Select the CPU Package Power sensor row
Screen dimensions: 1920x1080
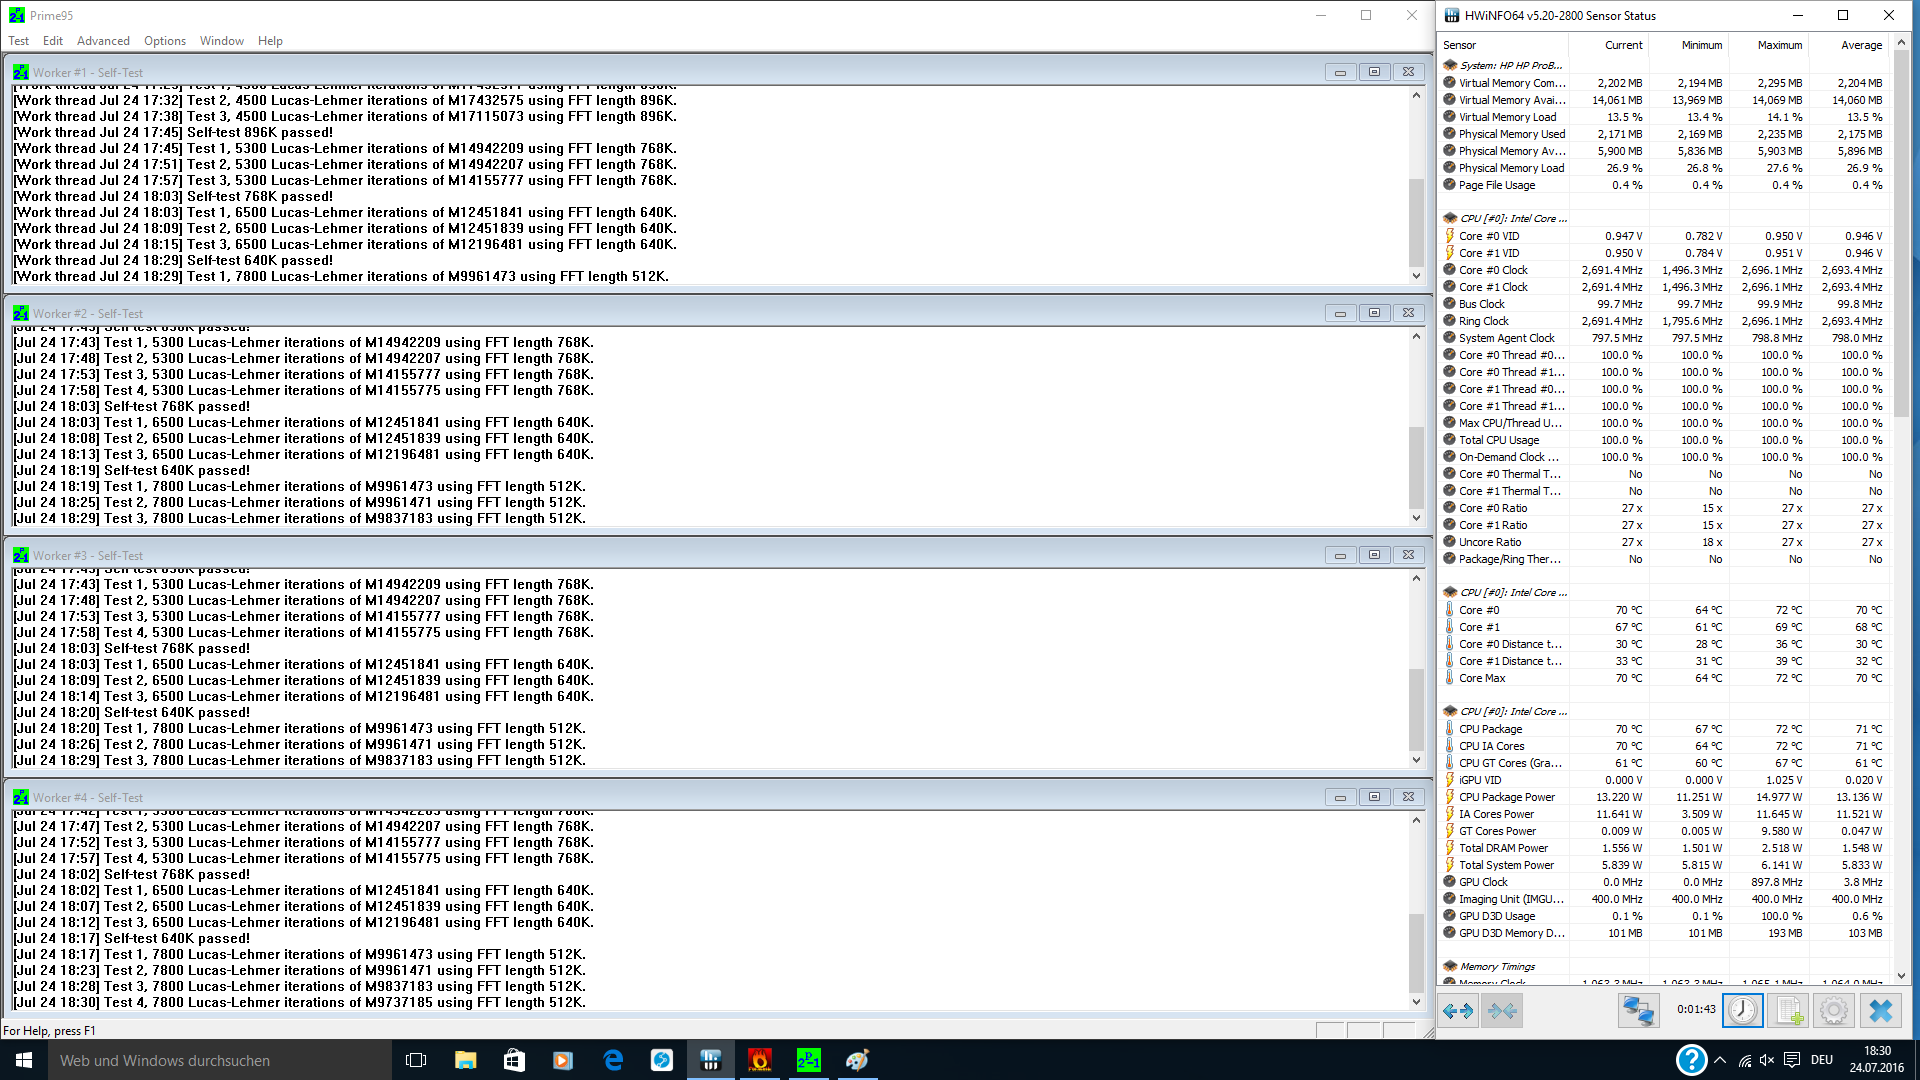(x=1666, y=797)
